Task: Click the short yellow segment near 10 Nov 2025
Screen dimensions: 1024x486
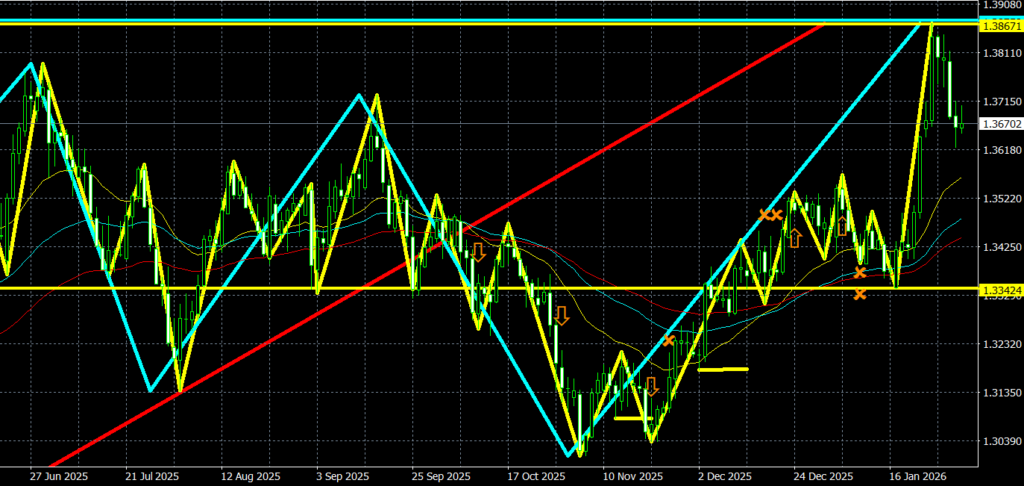Action: pyautogui.click(x=632, y=418)
